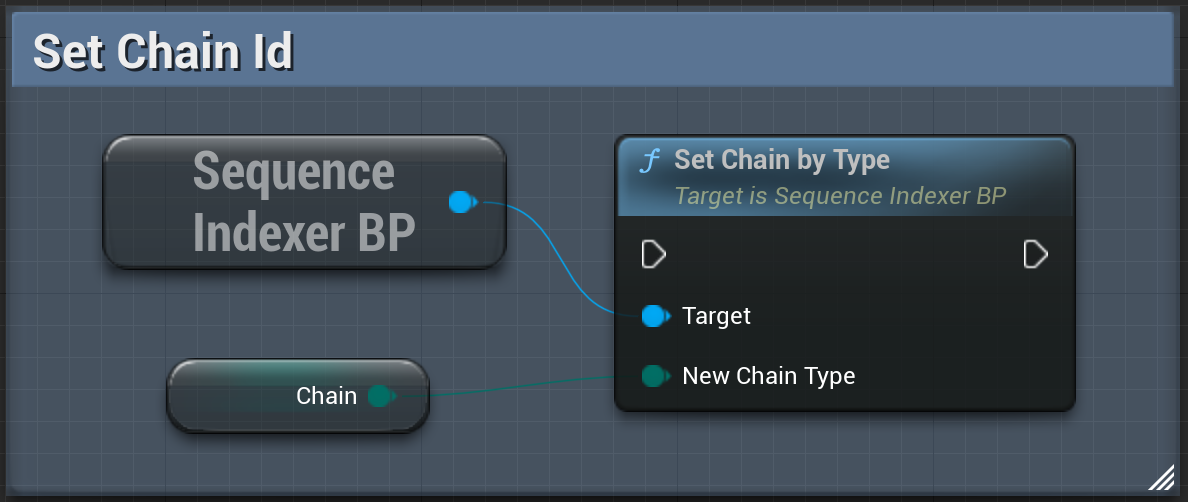The image size is (1188, 502).
Task: Click the blue output pin of Sequence Indexer BP
Action: tap(460, 202)
